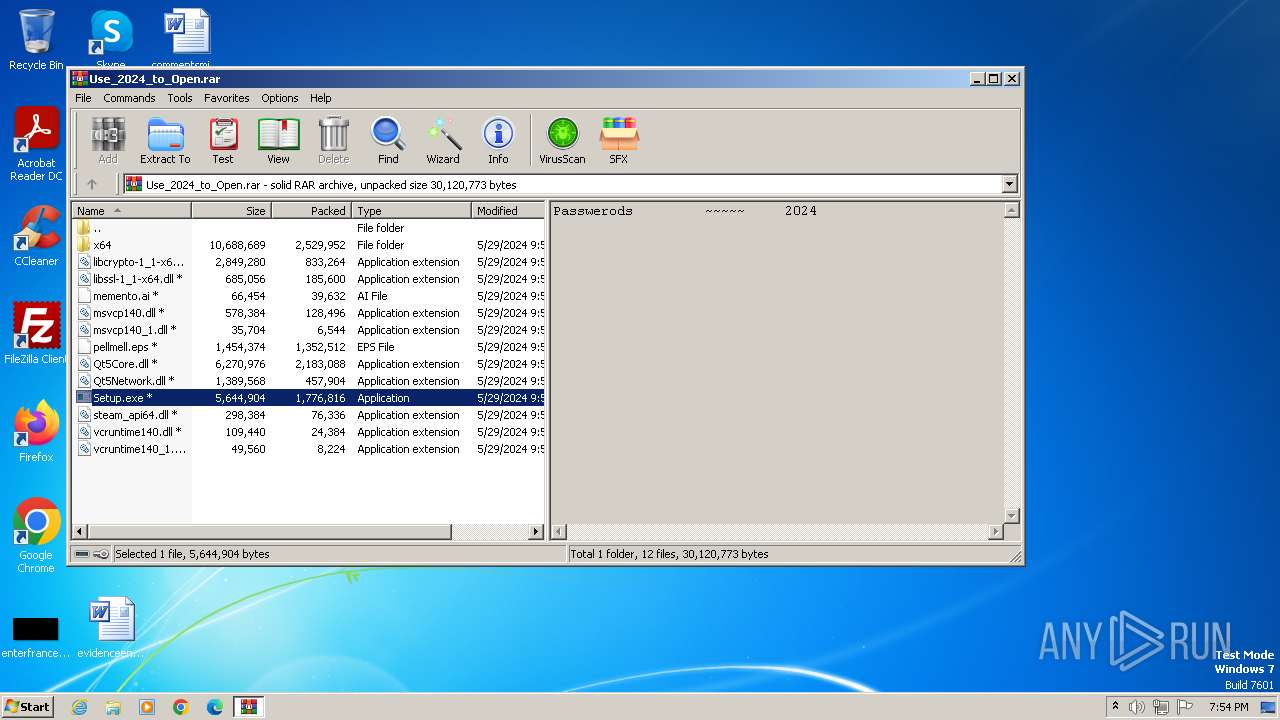Sort by the Name column header
The image size is (1280, 720).
(x=132, y=211)
